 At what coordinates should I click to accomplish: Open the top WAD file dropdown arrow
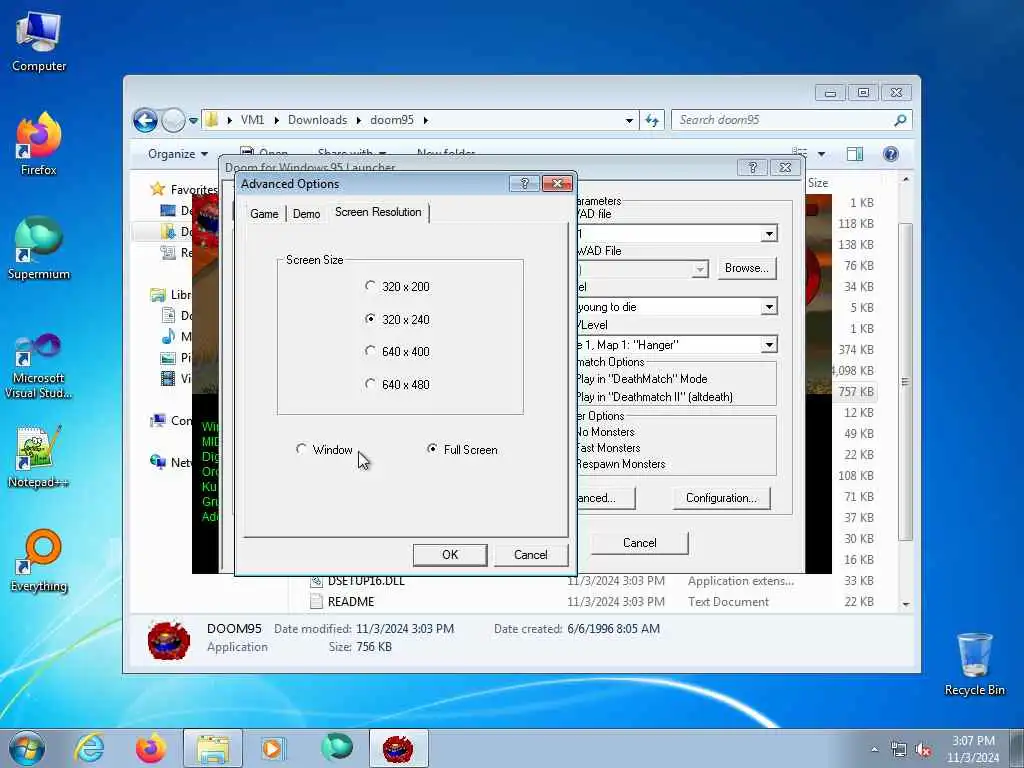point(769,234)
